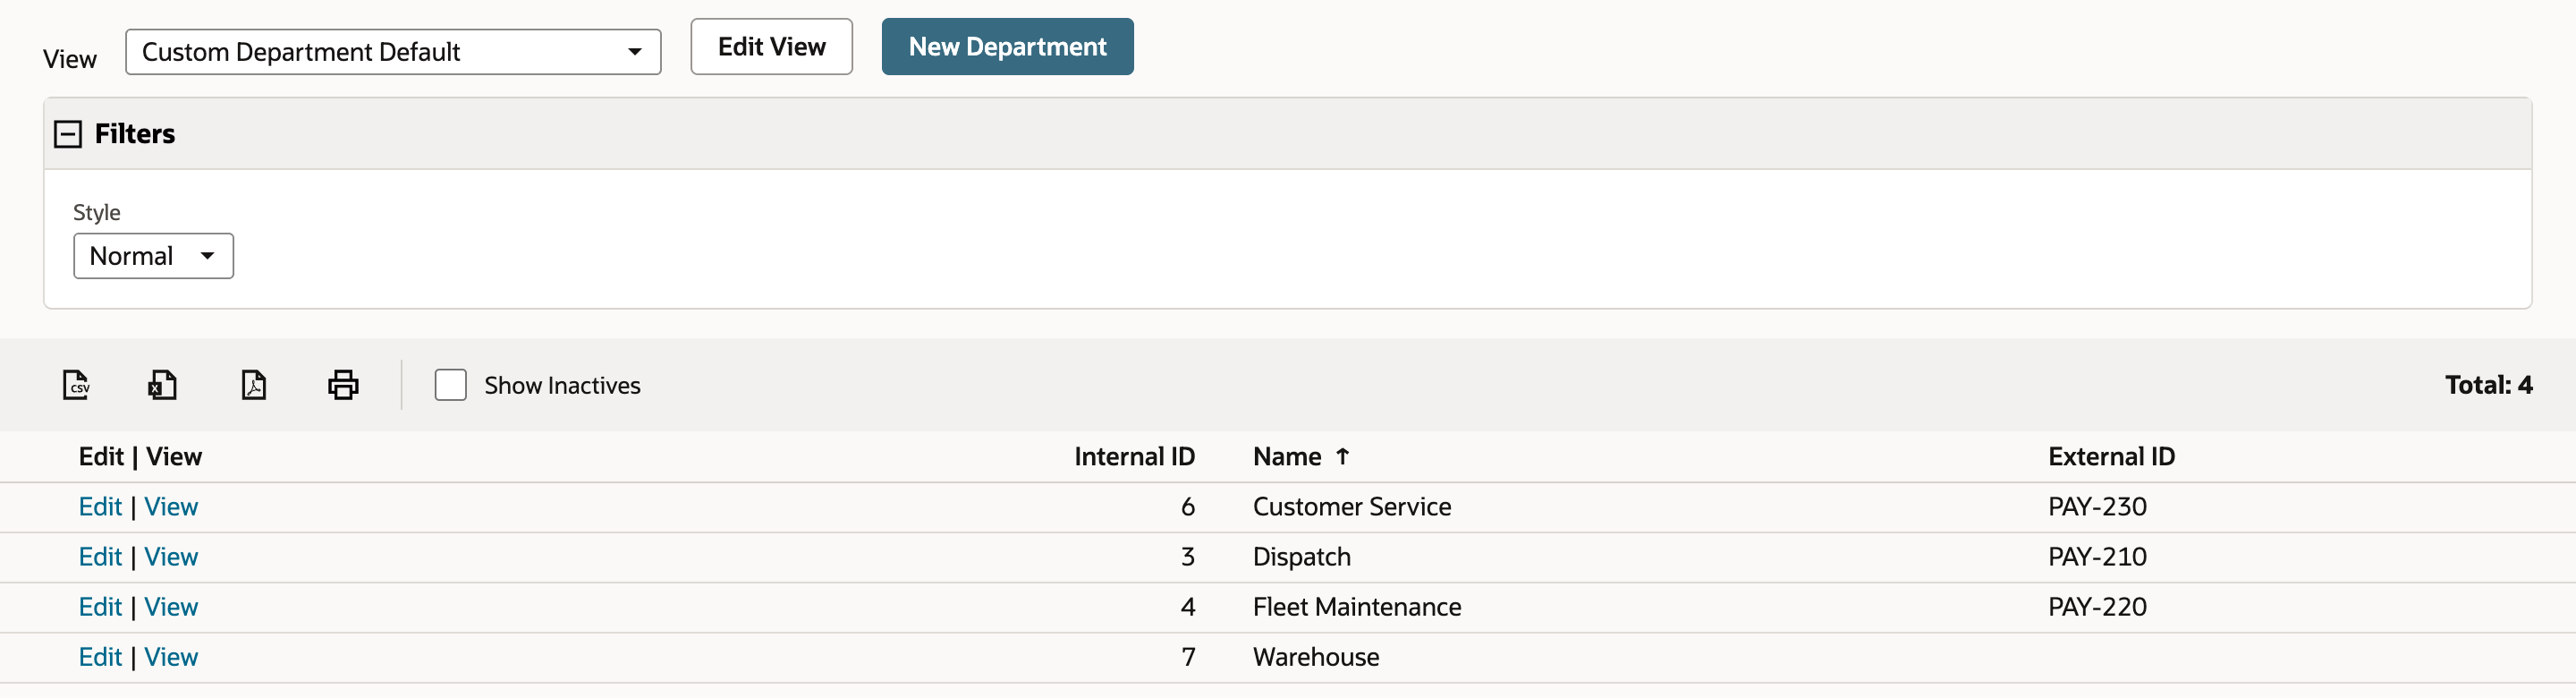Click external ID PAY-210
2576x698 pixels.
pos(2097,557)
